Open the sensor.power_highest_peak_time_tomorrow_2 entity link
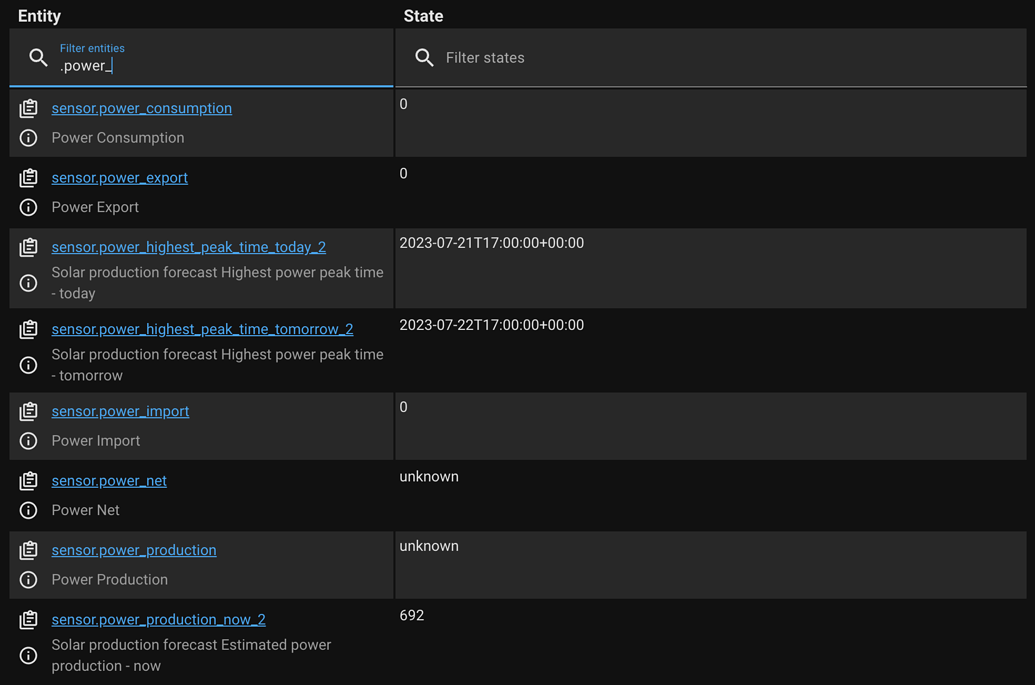The width and height of the screenshot is (1035, 685). 202,329
